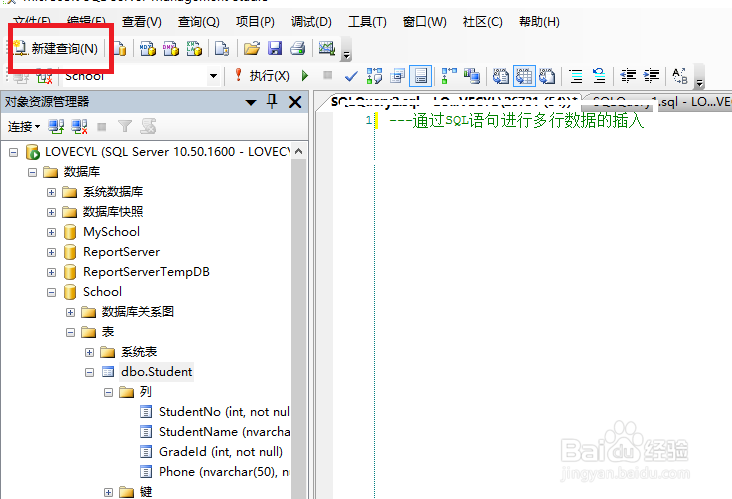
Task: Open the Query Options dialog icon
Action: pos(397,76)
